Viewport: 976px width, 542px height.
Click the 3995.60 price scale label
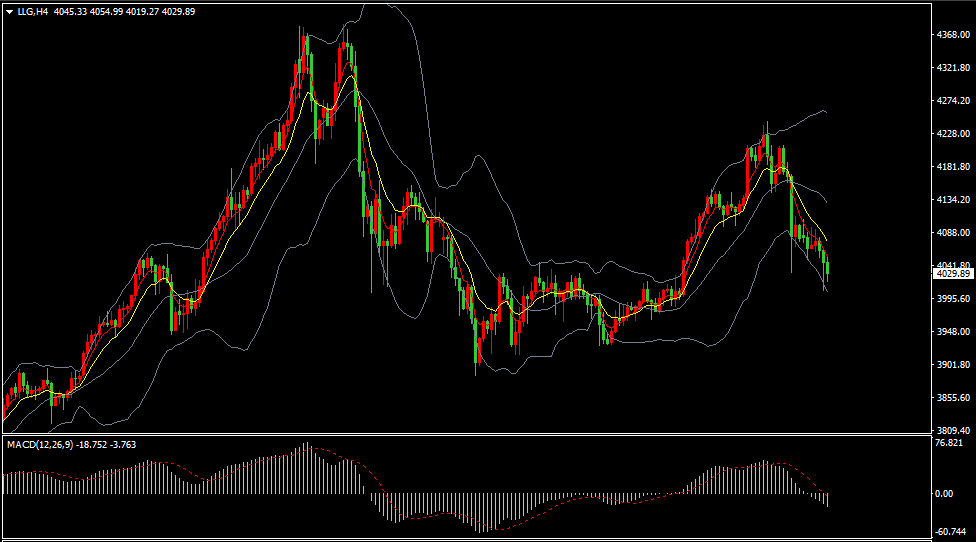click(x=953, y=299)
